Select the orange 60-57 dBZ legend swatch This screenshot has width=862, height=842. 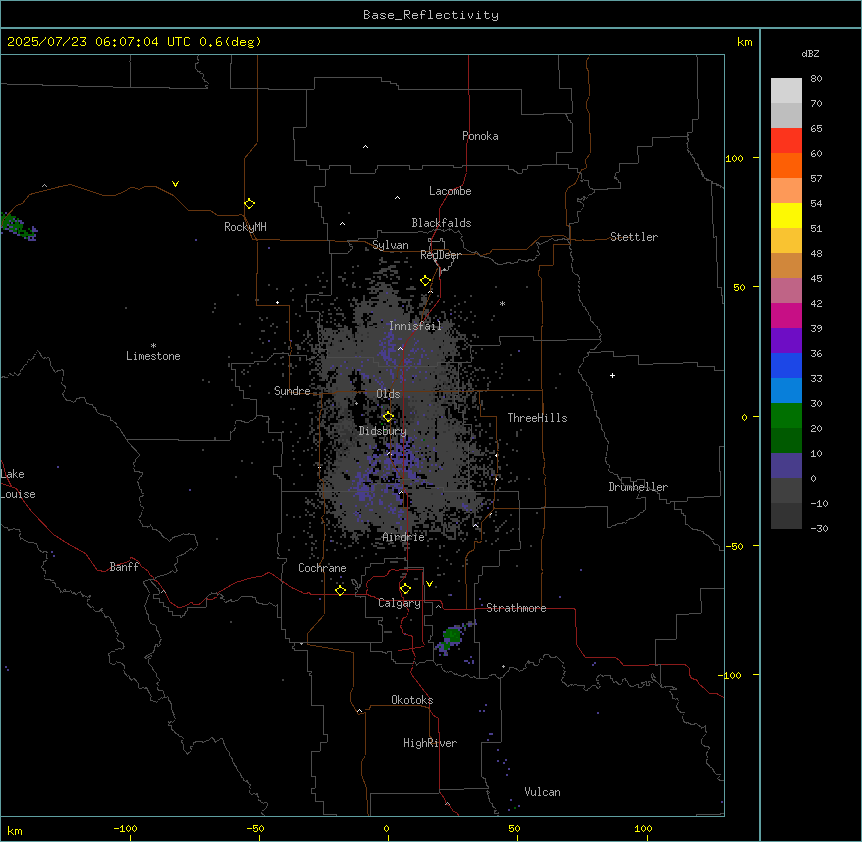pos(786,165)
